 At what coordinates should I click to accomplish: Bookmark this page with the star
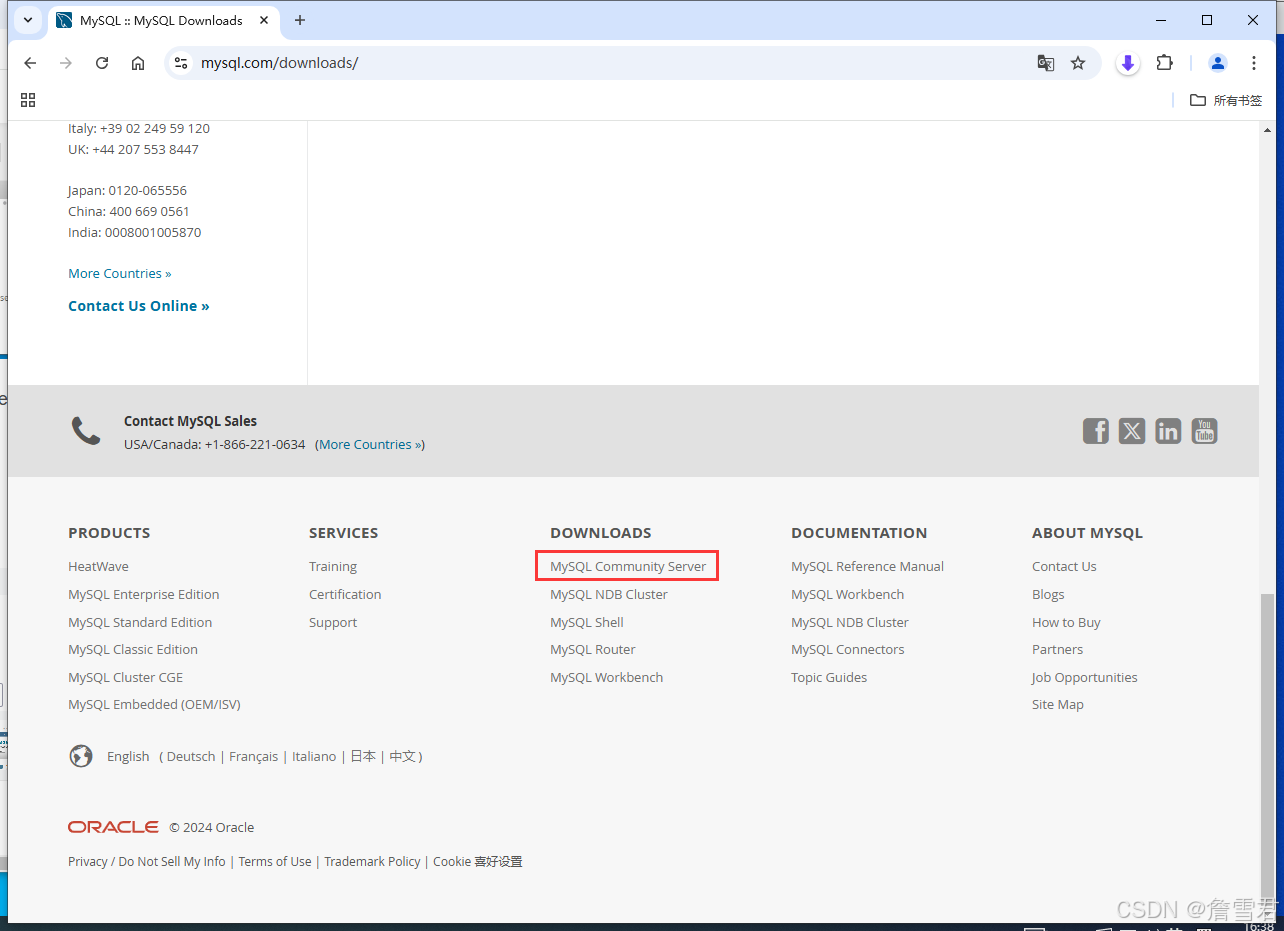coord(1078,63)
